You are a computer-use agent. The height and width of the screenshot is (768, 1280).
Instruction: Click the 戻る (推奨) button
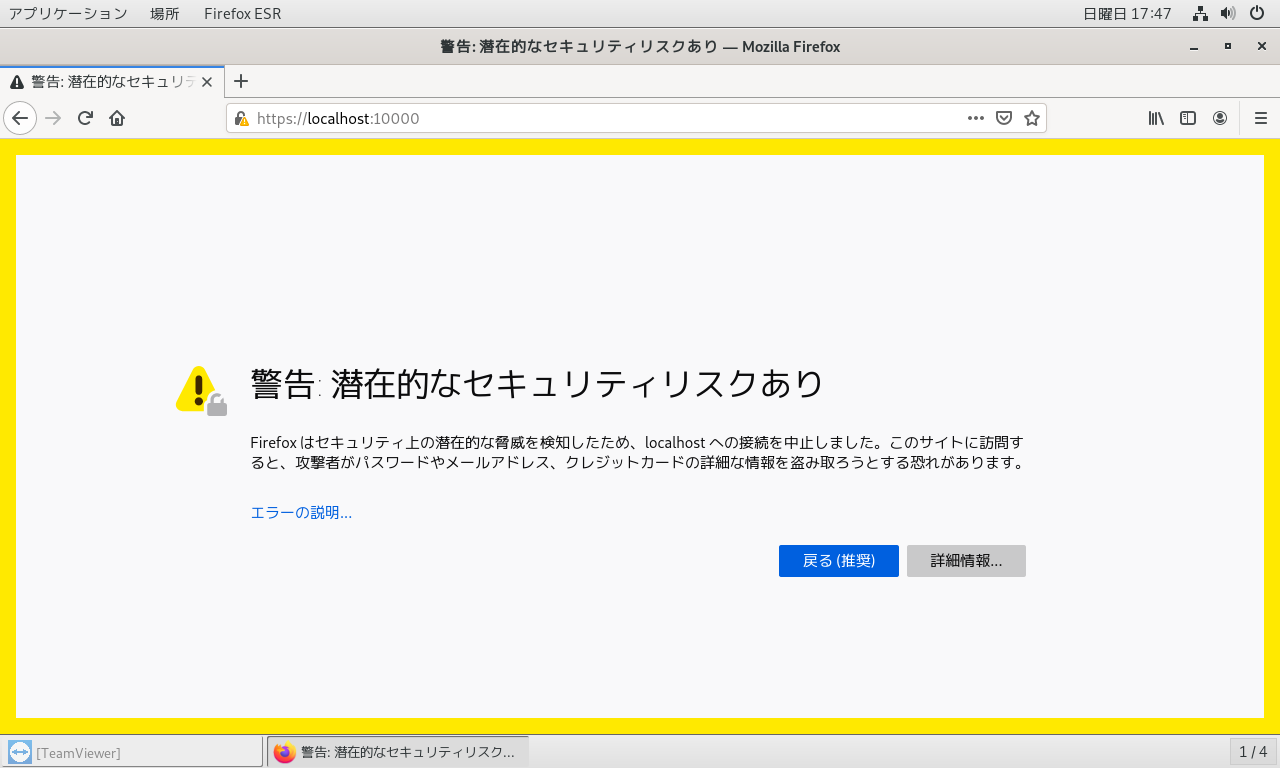(838, 561)
